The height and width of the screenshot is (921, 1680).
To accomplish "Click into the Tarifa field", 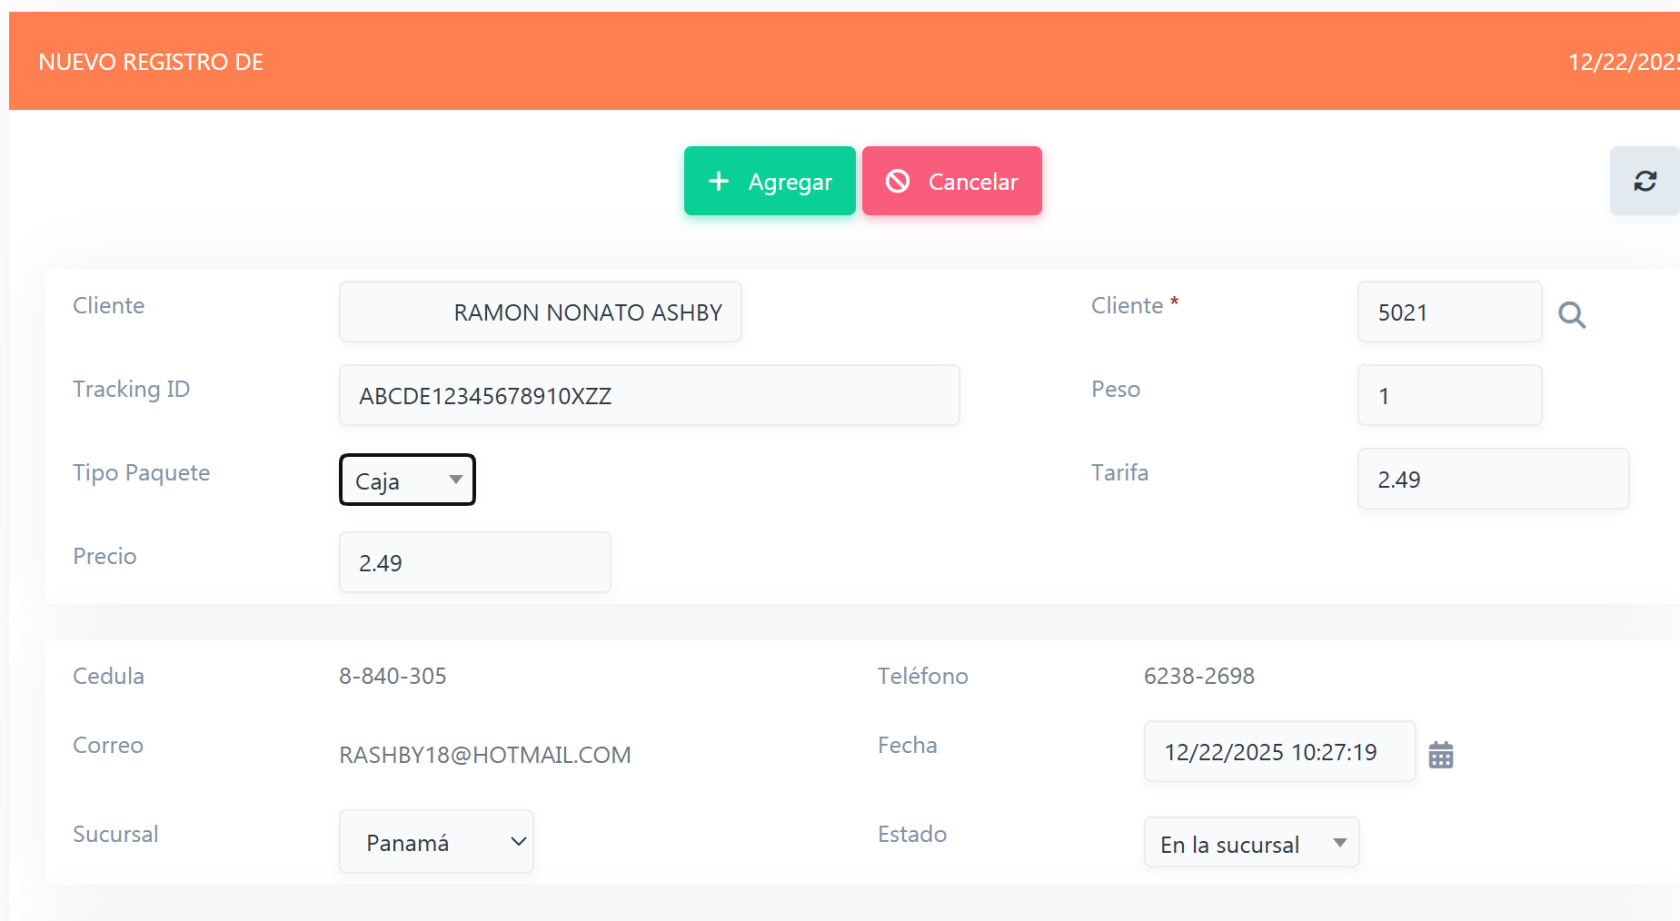I will (1492, 479).
